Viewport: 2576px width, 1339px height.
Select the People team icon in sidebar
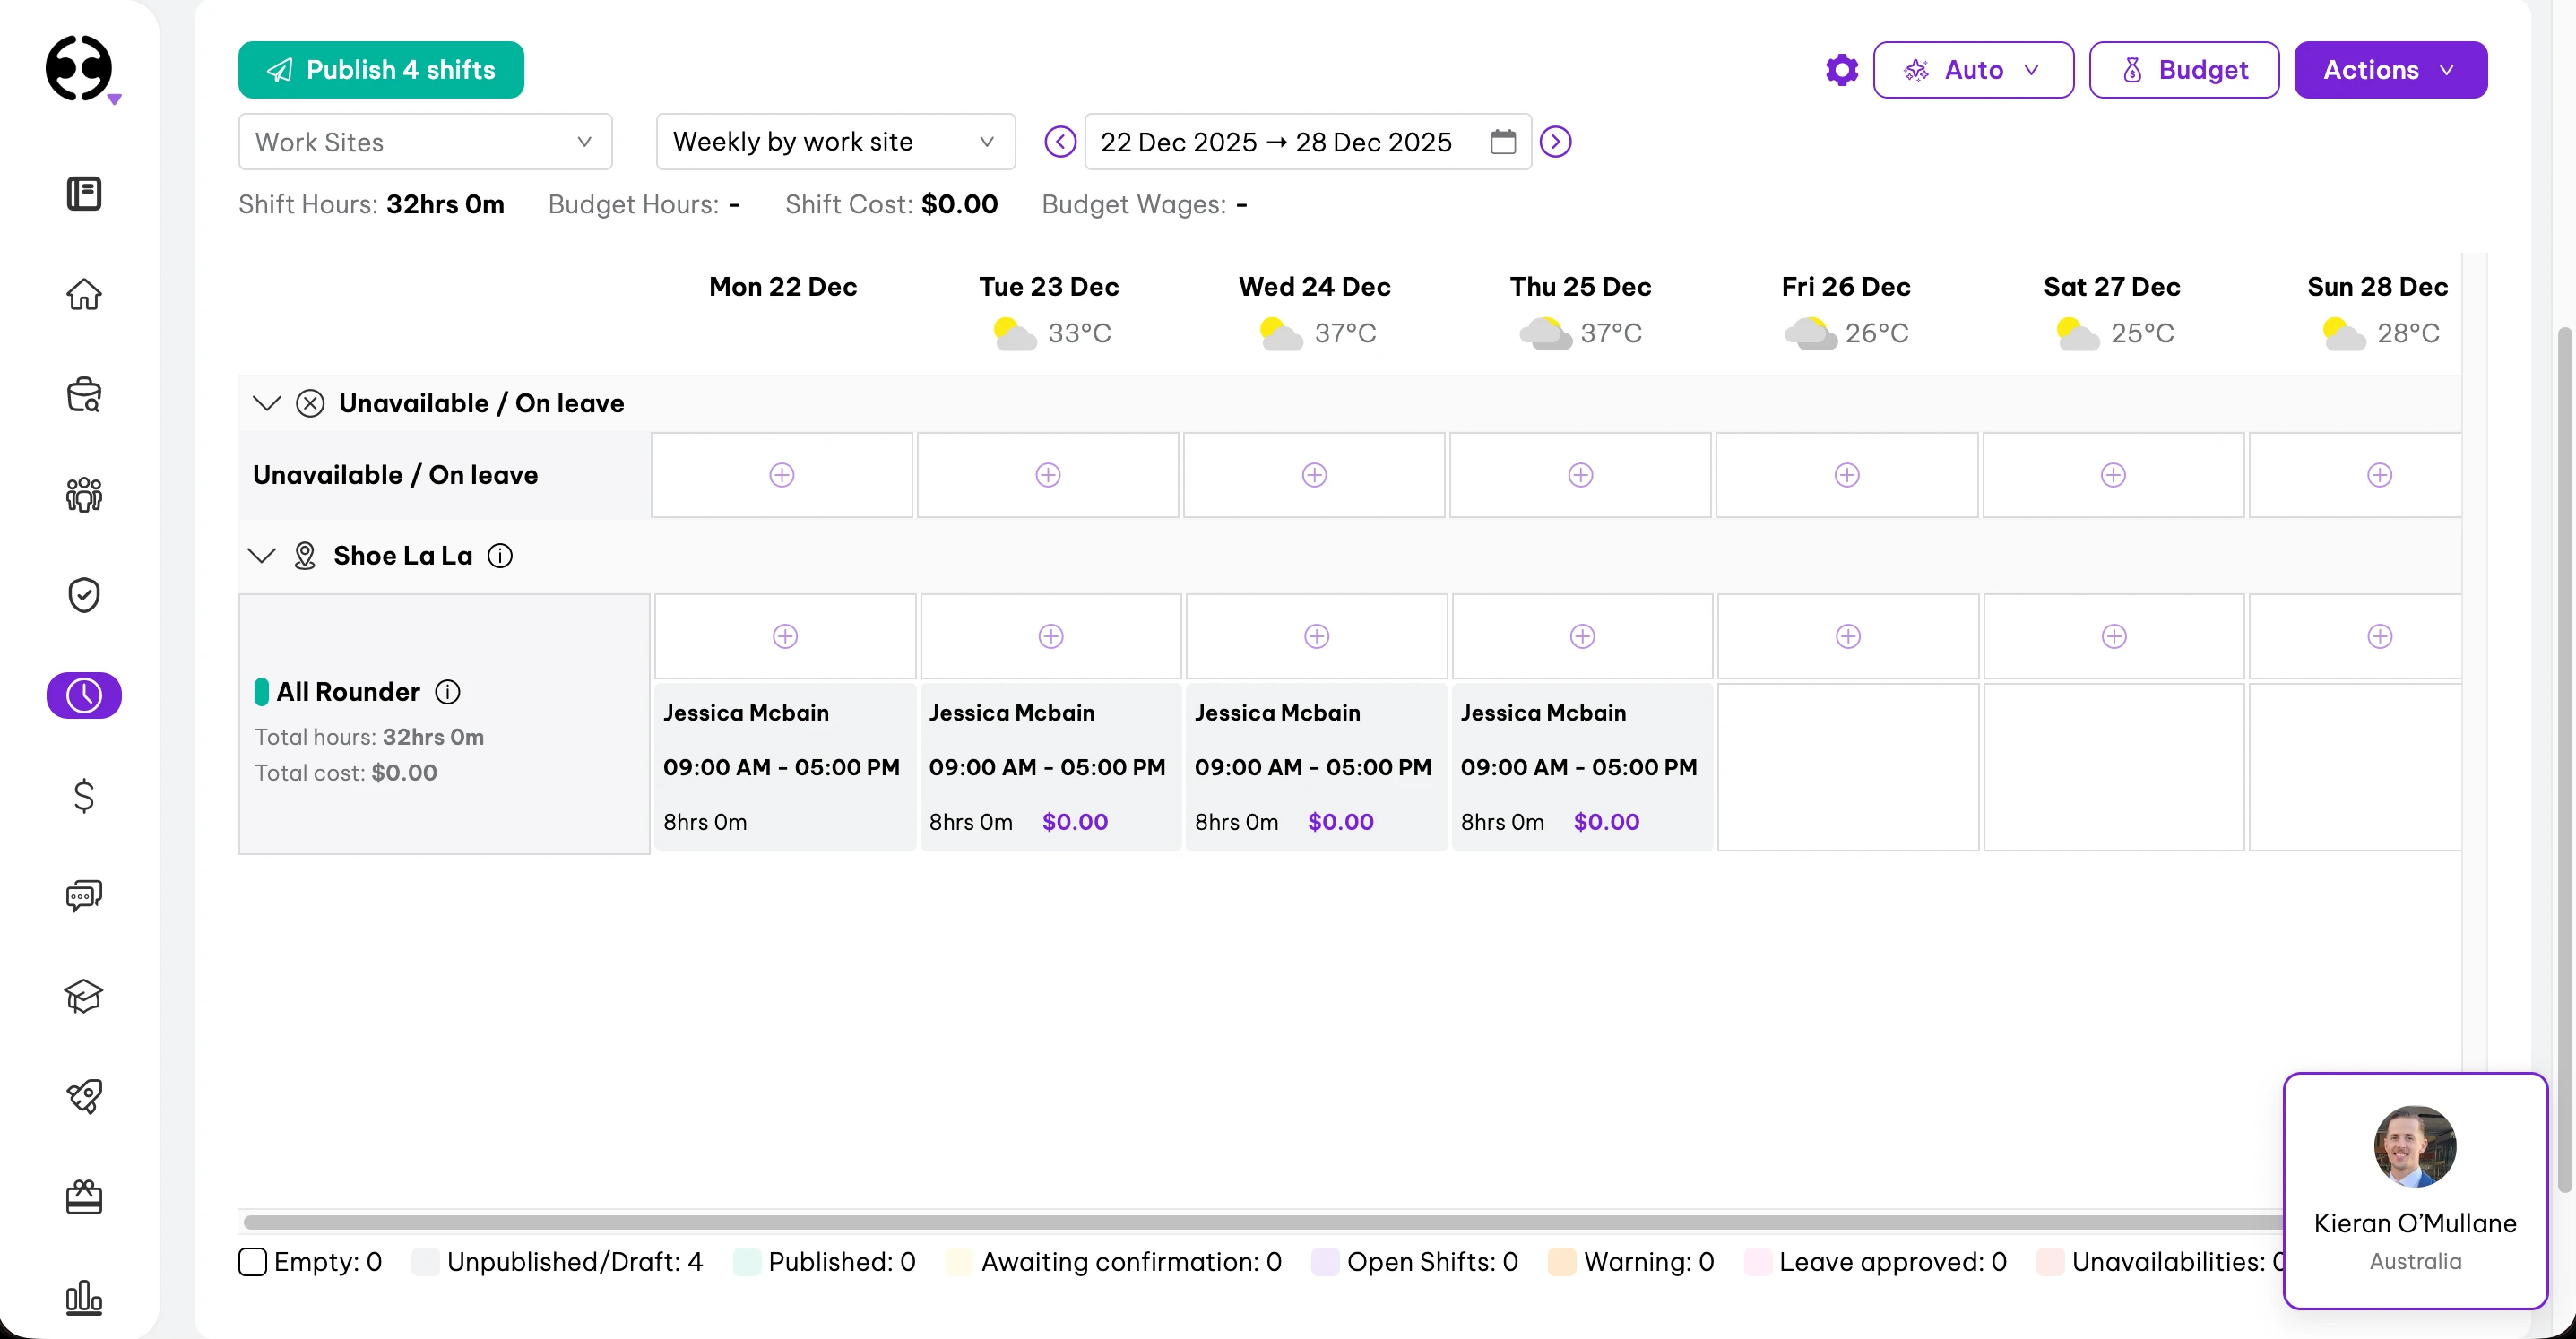pos(84,494)
